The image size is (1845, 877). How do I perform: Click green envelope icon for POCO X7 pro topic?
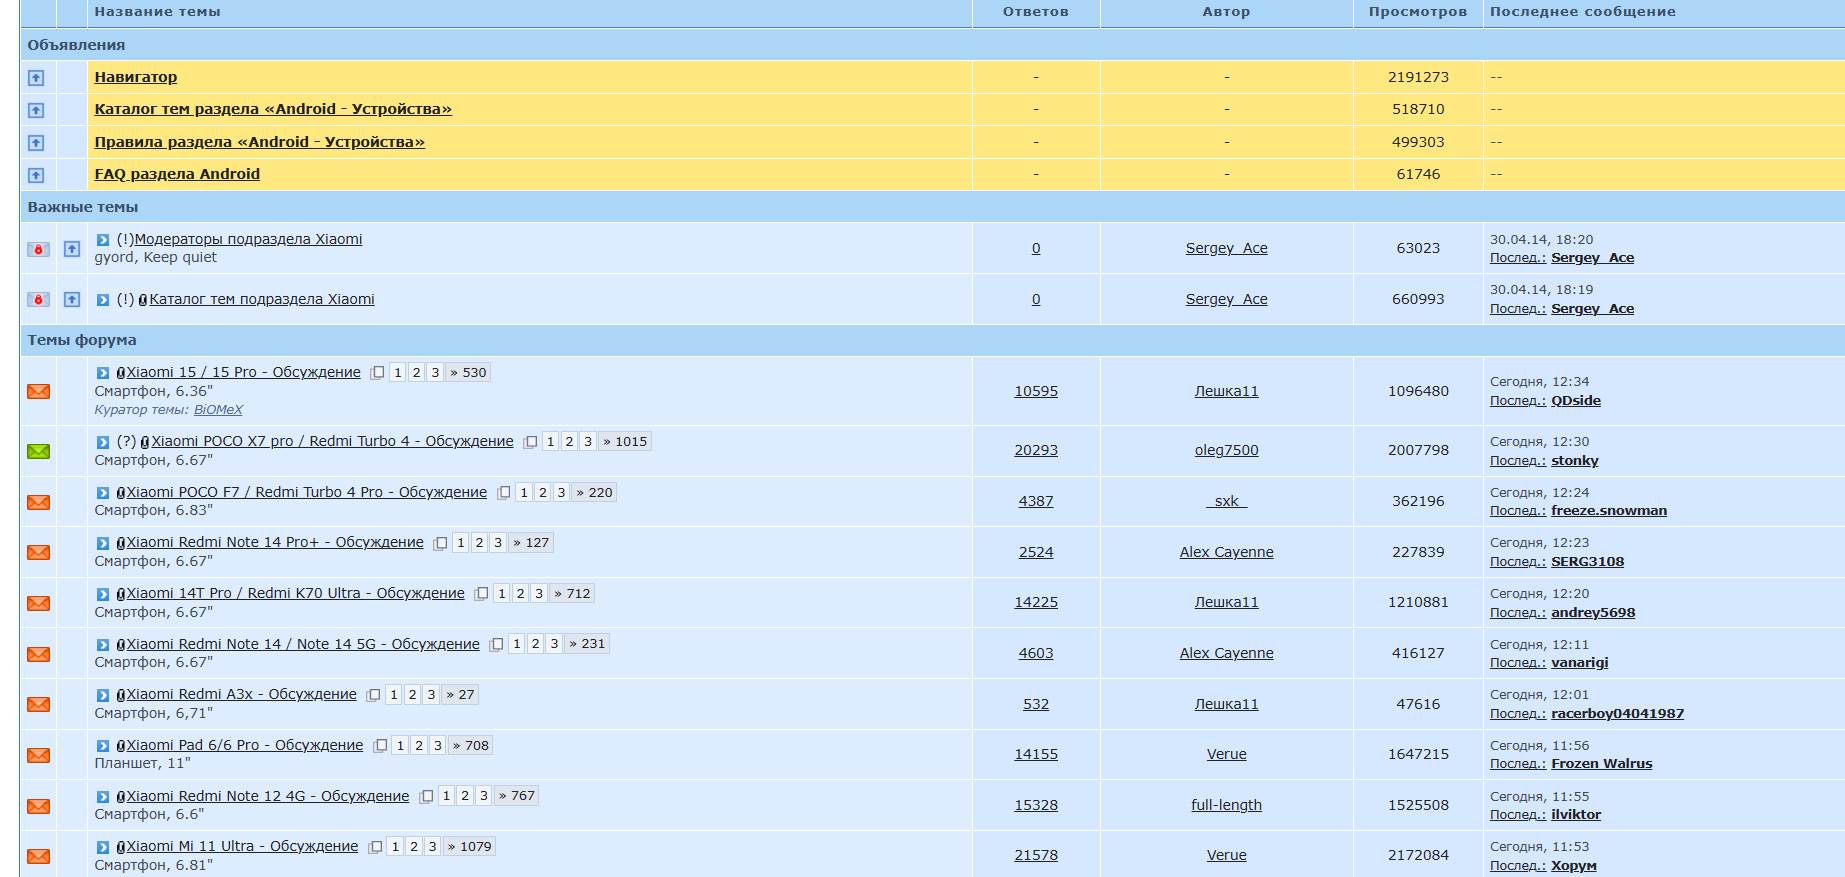(x=38, y=451)
